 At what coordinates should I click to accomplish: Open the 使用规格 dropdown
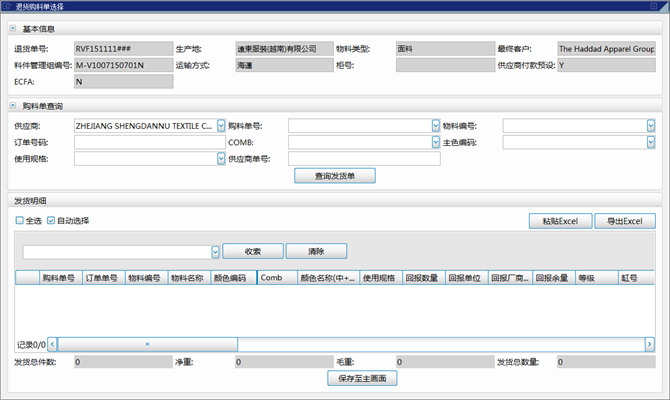[221, 158]
